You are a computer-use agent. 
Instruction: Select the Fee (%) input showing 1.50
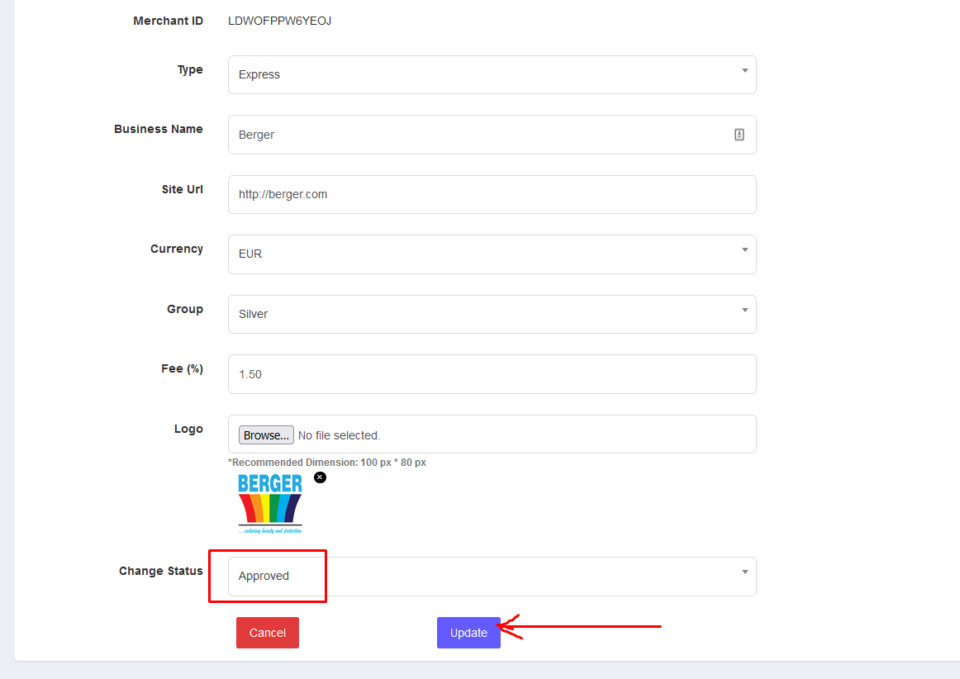coord(491,374)
